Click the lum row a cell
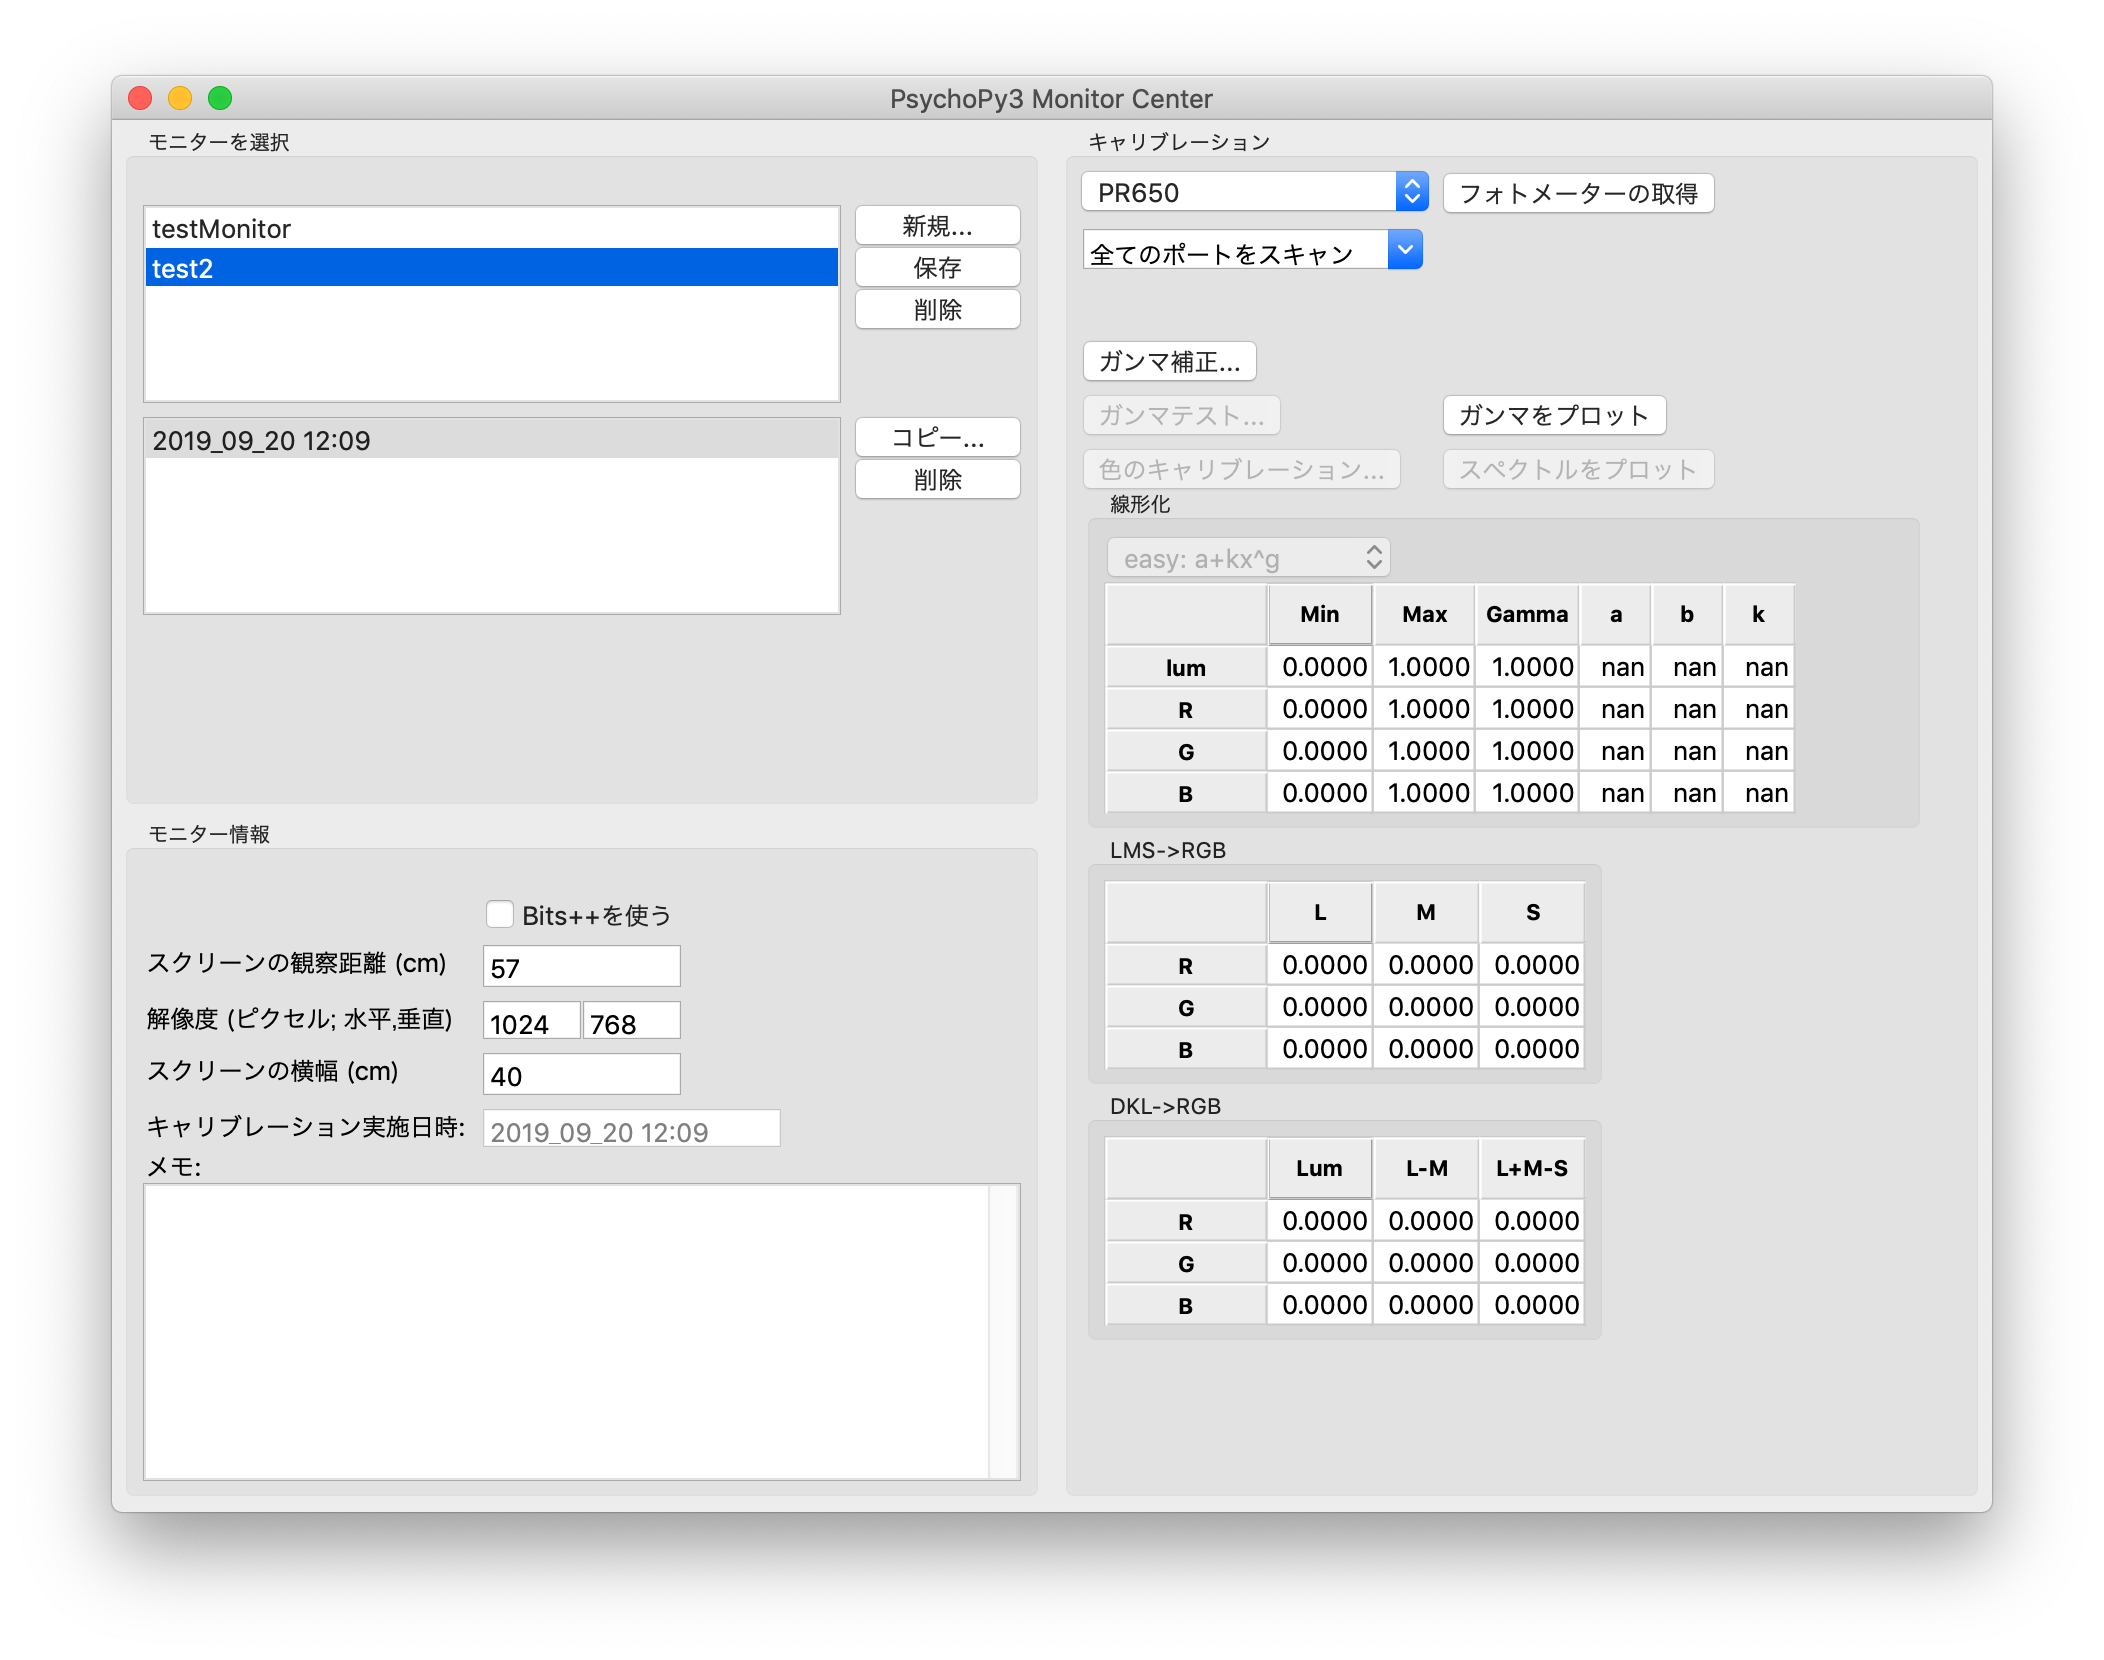 (1616, 667)
